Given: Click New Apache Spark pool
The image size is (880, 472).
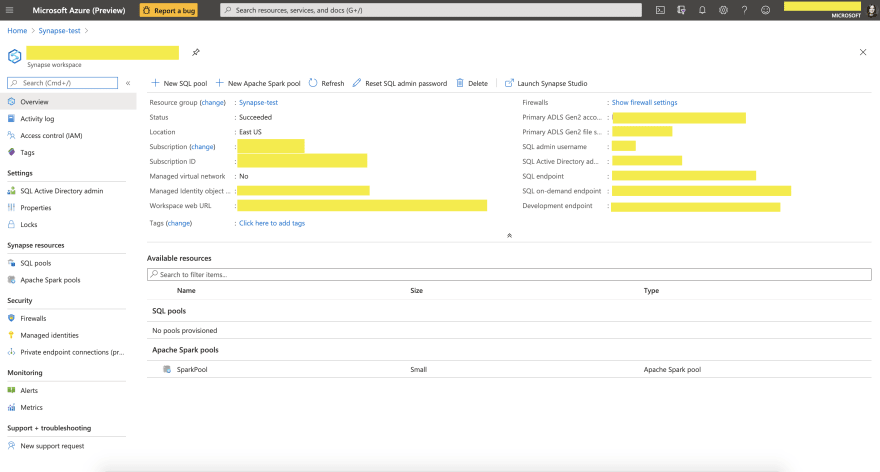Looking at the screenshot, I should pyautogui.click(x=258, y=83).
